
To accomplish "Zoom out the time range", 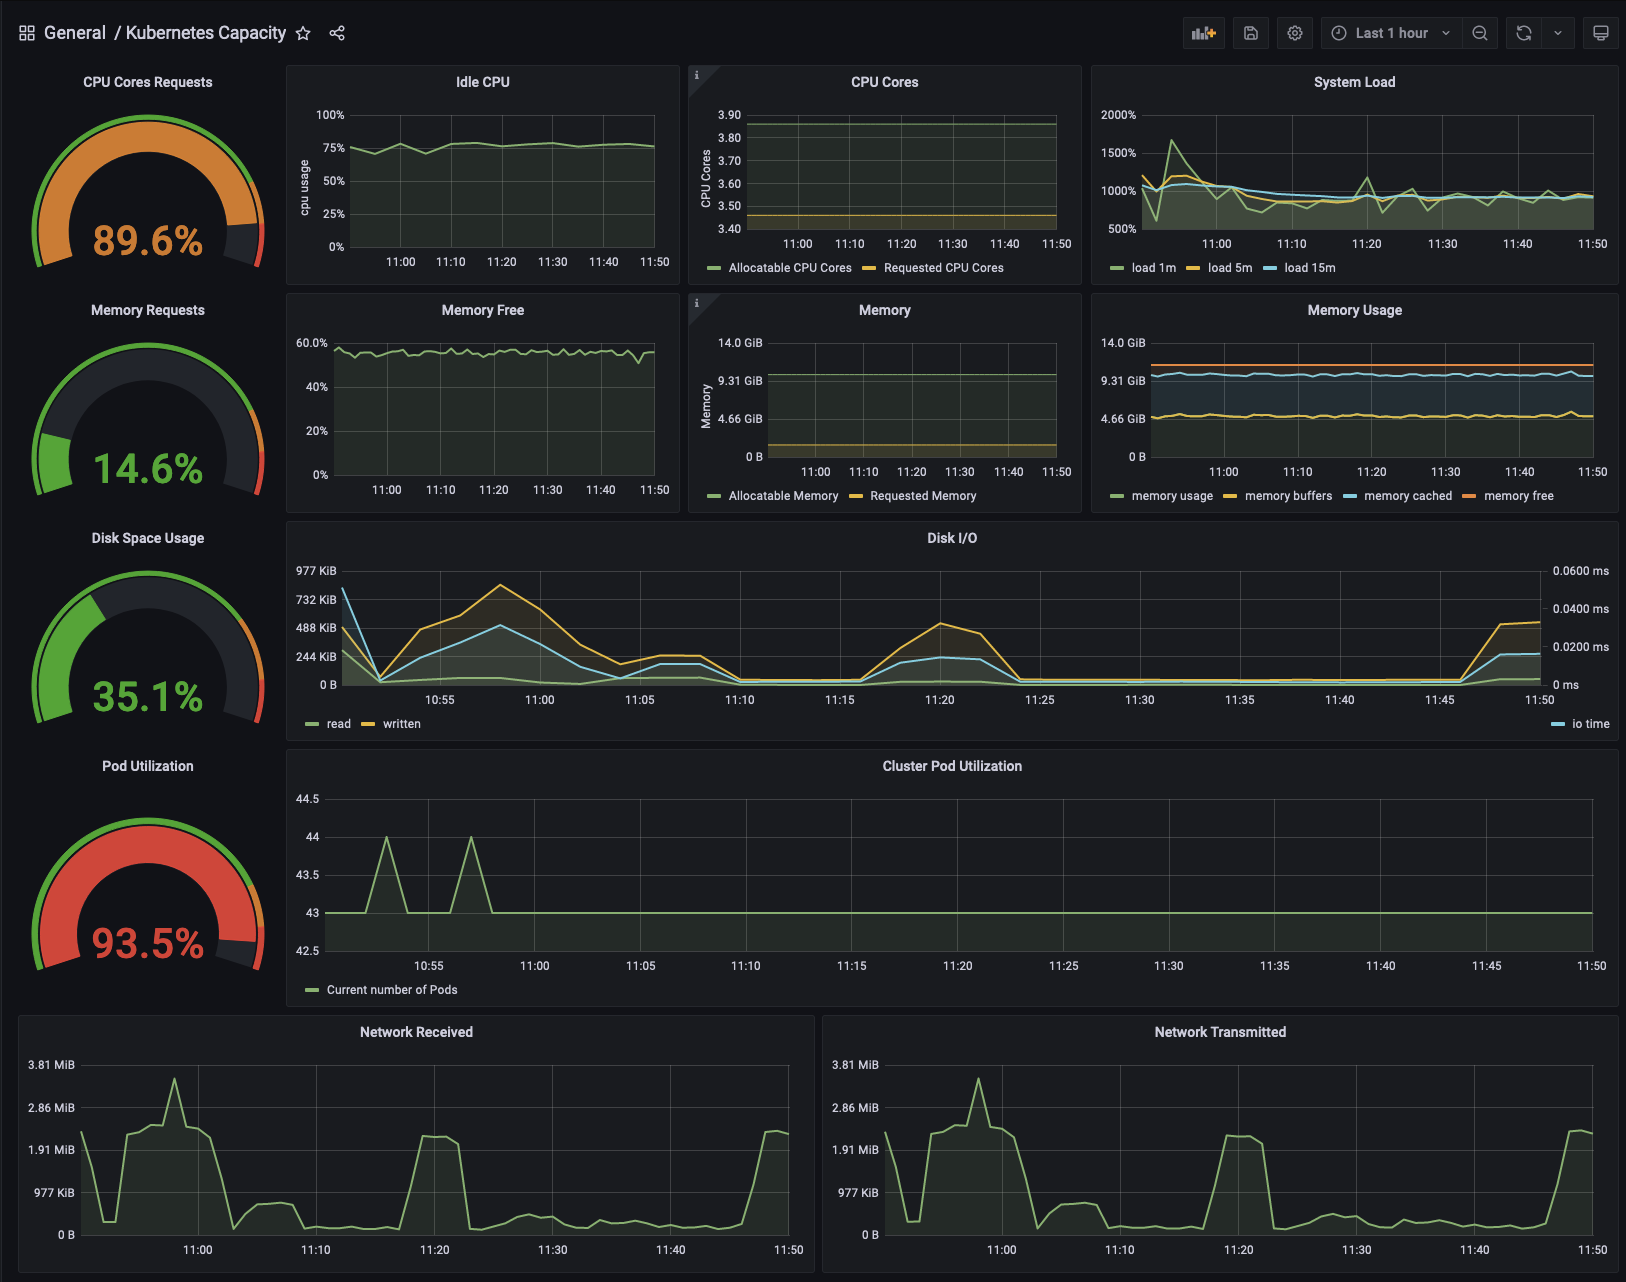I will (1479, 33).
